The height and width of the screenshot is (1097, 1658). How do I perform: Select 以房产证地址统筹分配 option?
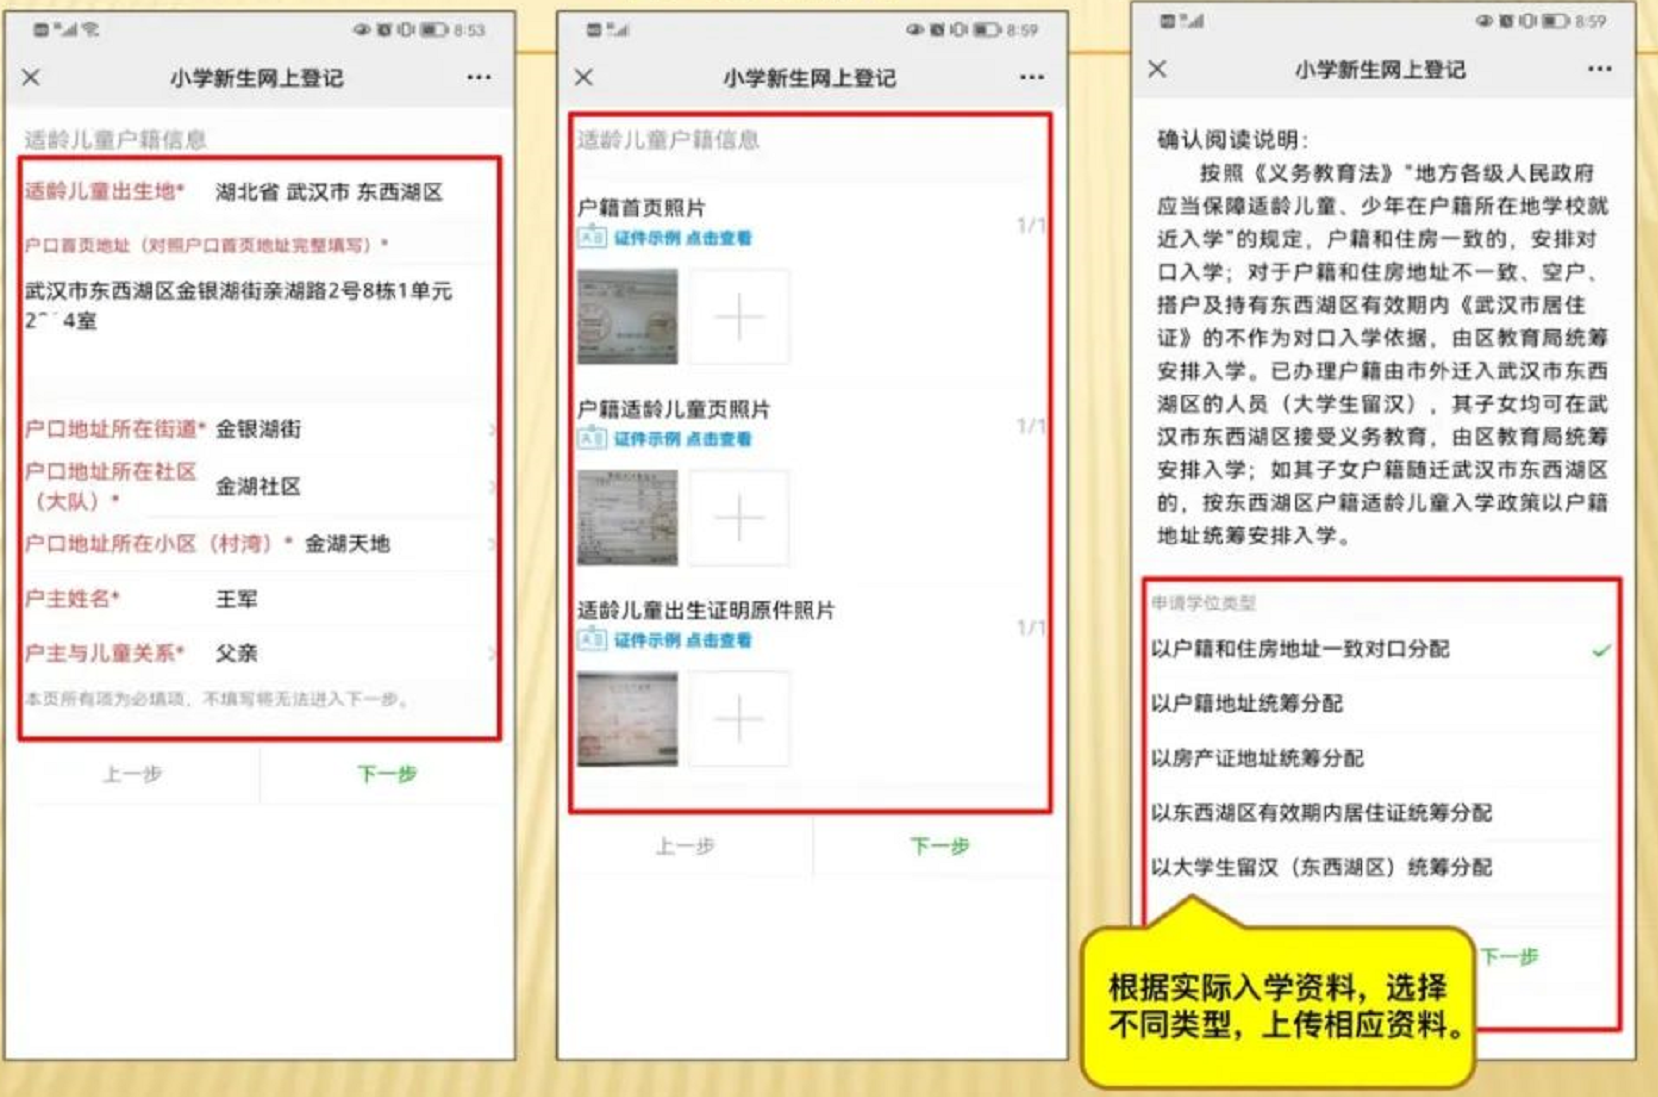(x=1380, y=758)
